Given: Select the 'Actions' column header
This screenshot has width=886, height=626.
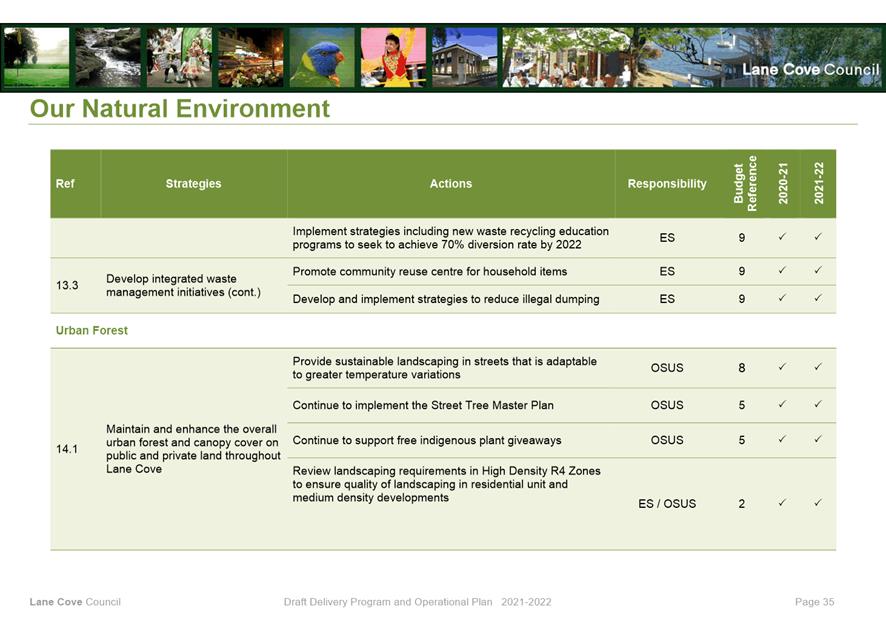Looking at the screenshot, I should point(451,184).
